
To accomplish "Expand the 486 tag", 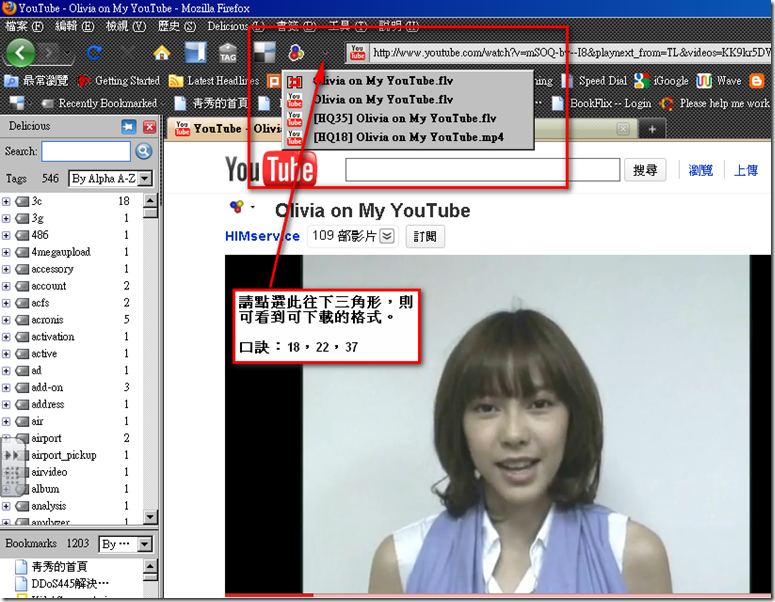I will point(6,235).
